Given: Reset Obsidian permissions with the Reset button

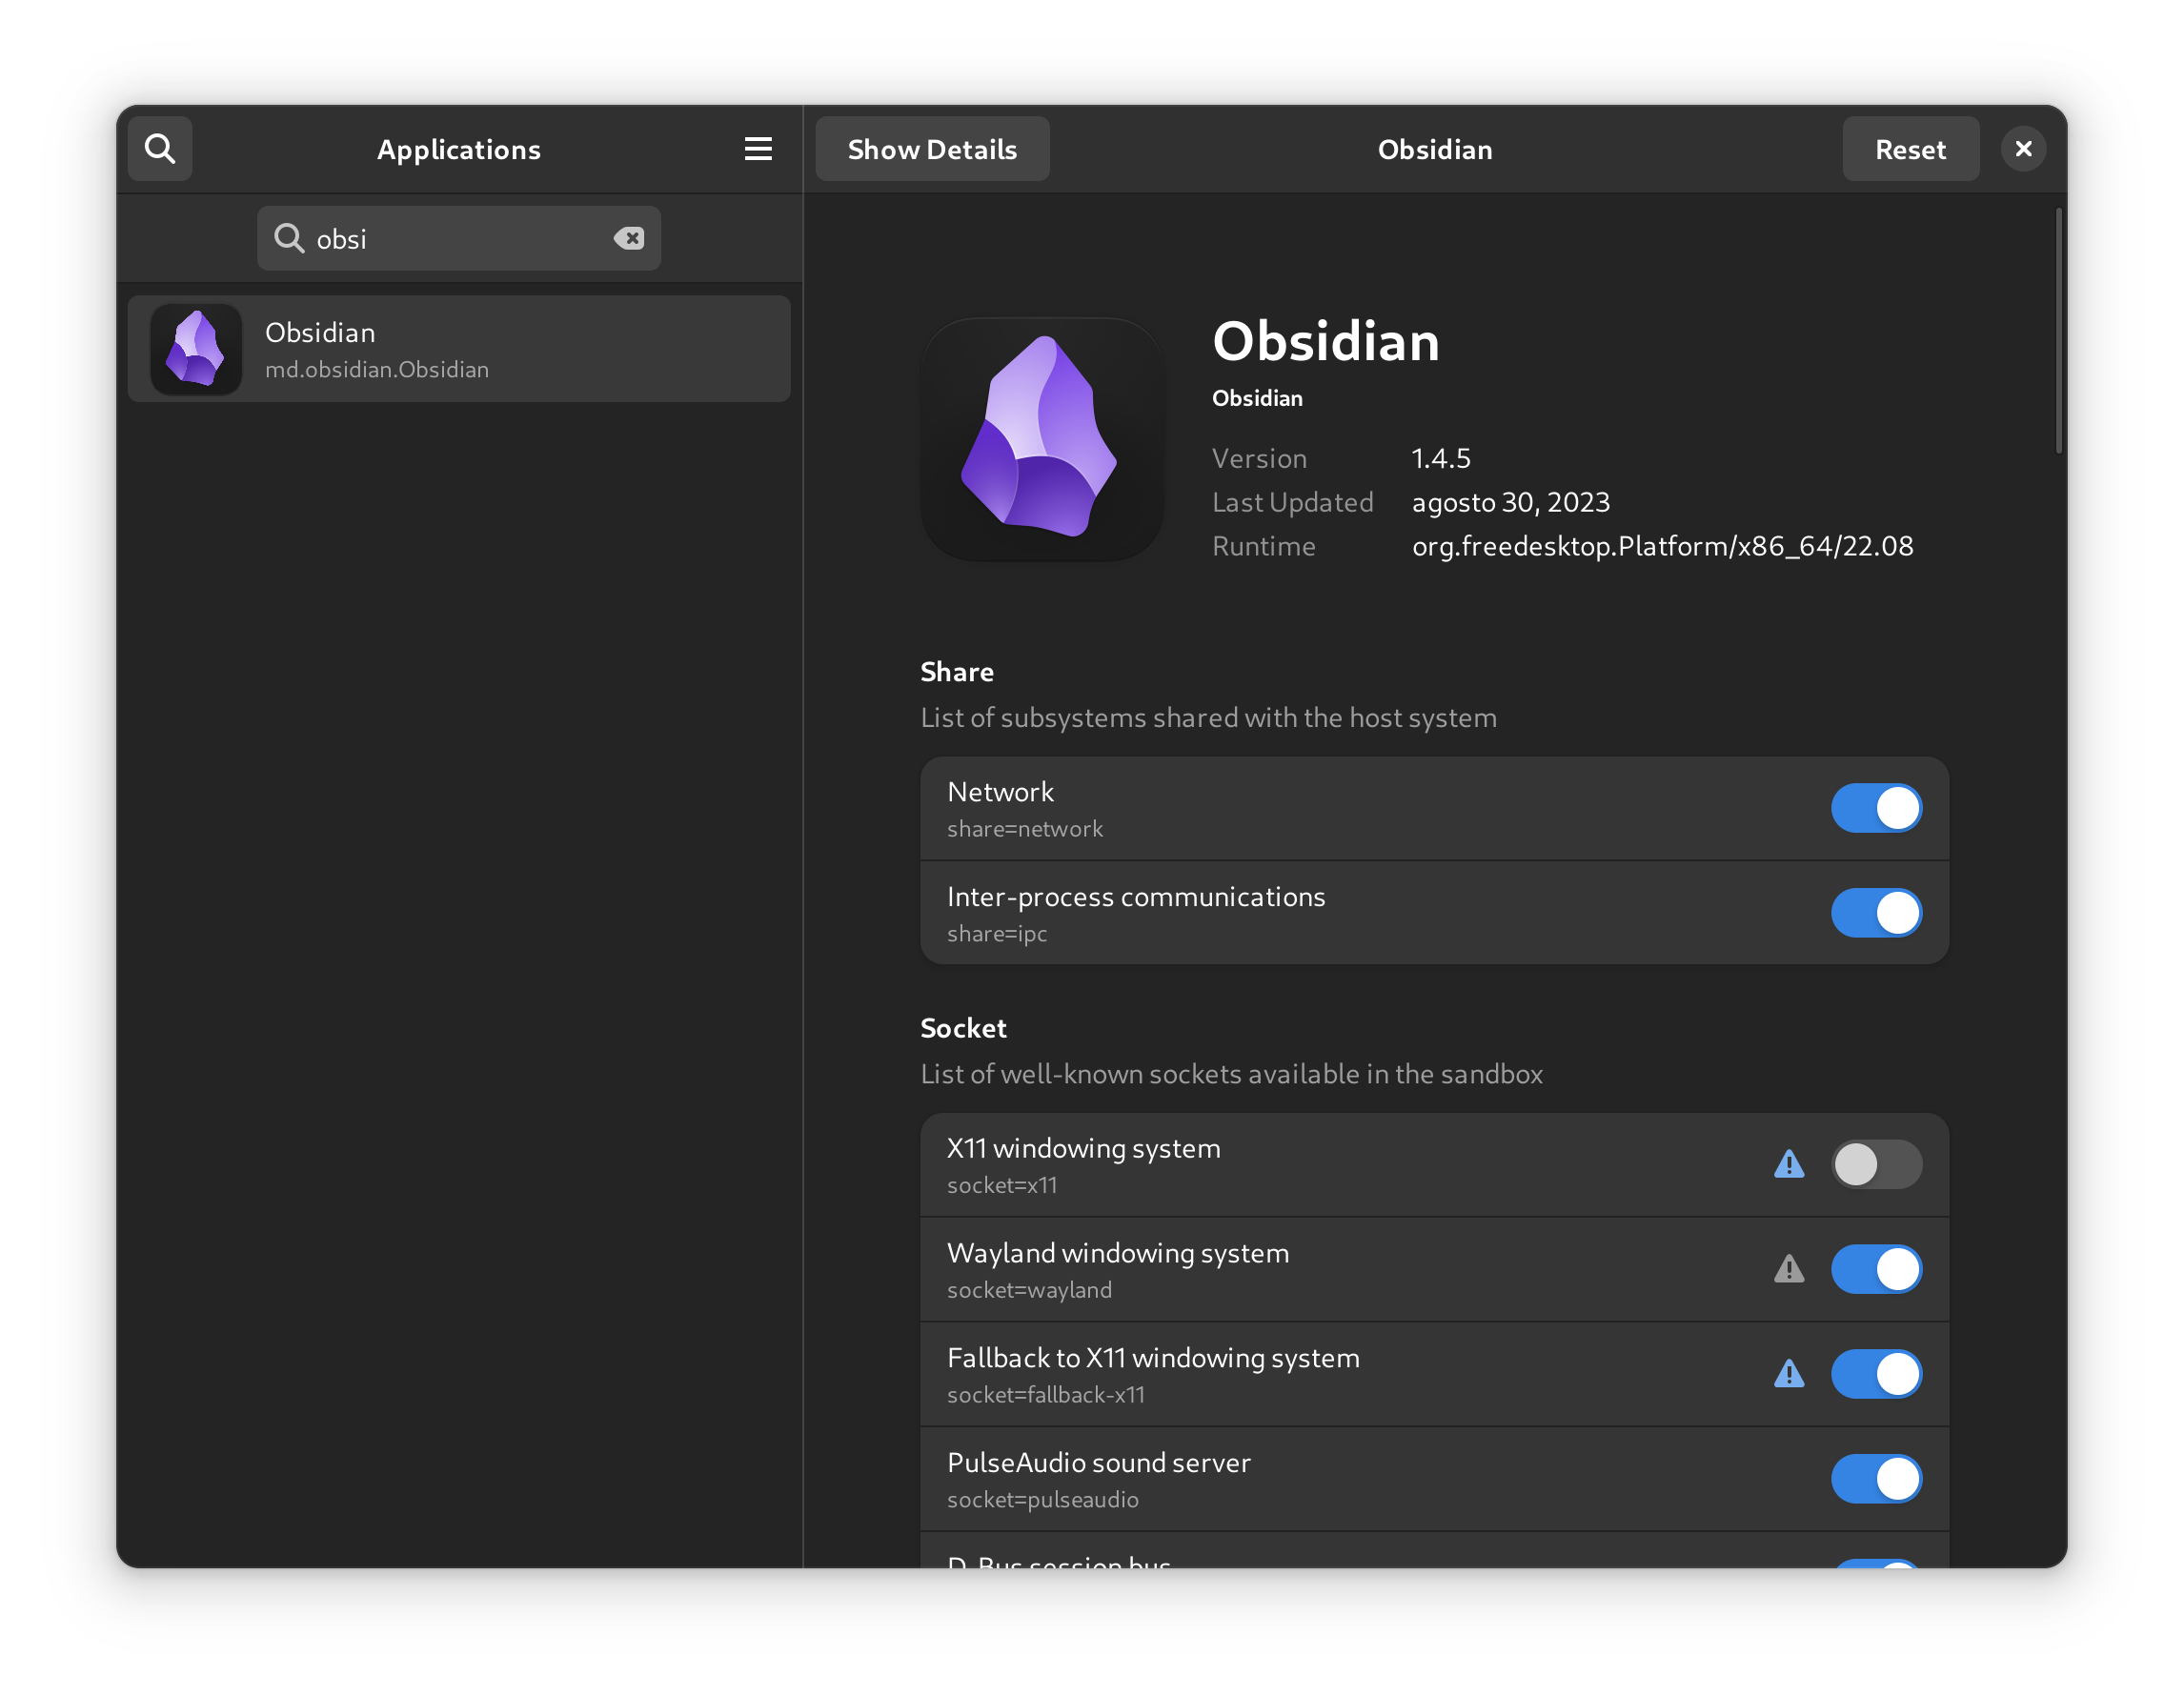Looking at the screenshot, I should pyautogui.click(x=1909, y=148).
